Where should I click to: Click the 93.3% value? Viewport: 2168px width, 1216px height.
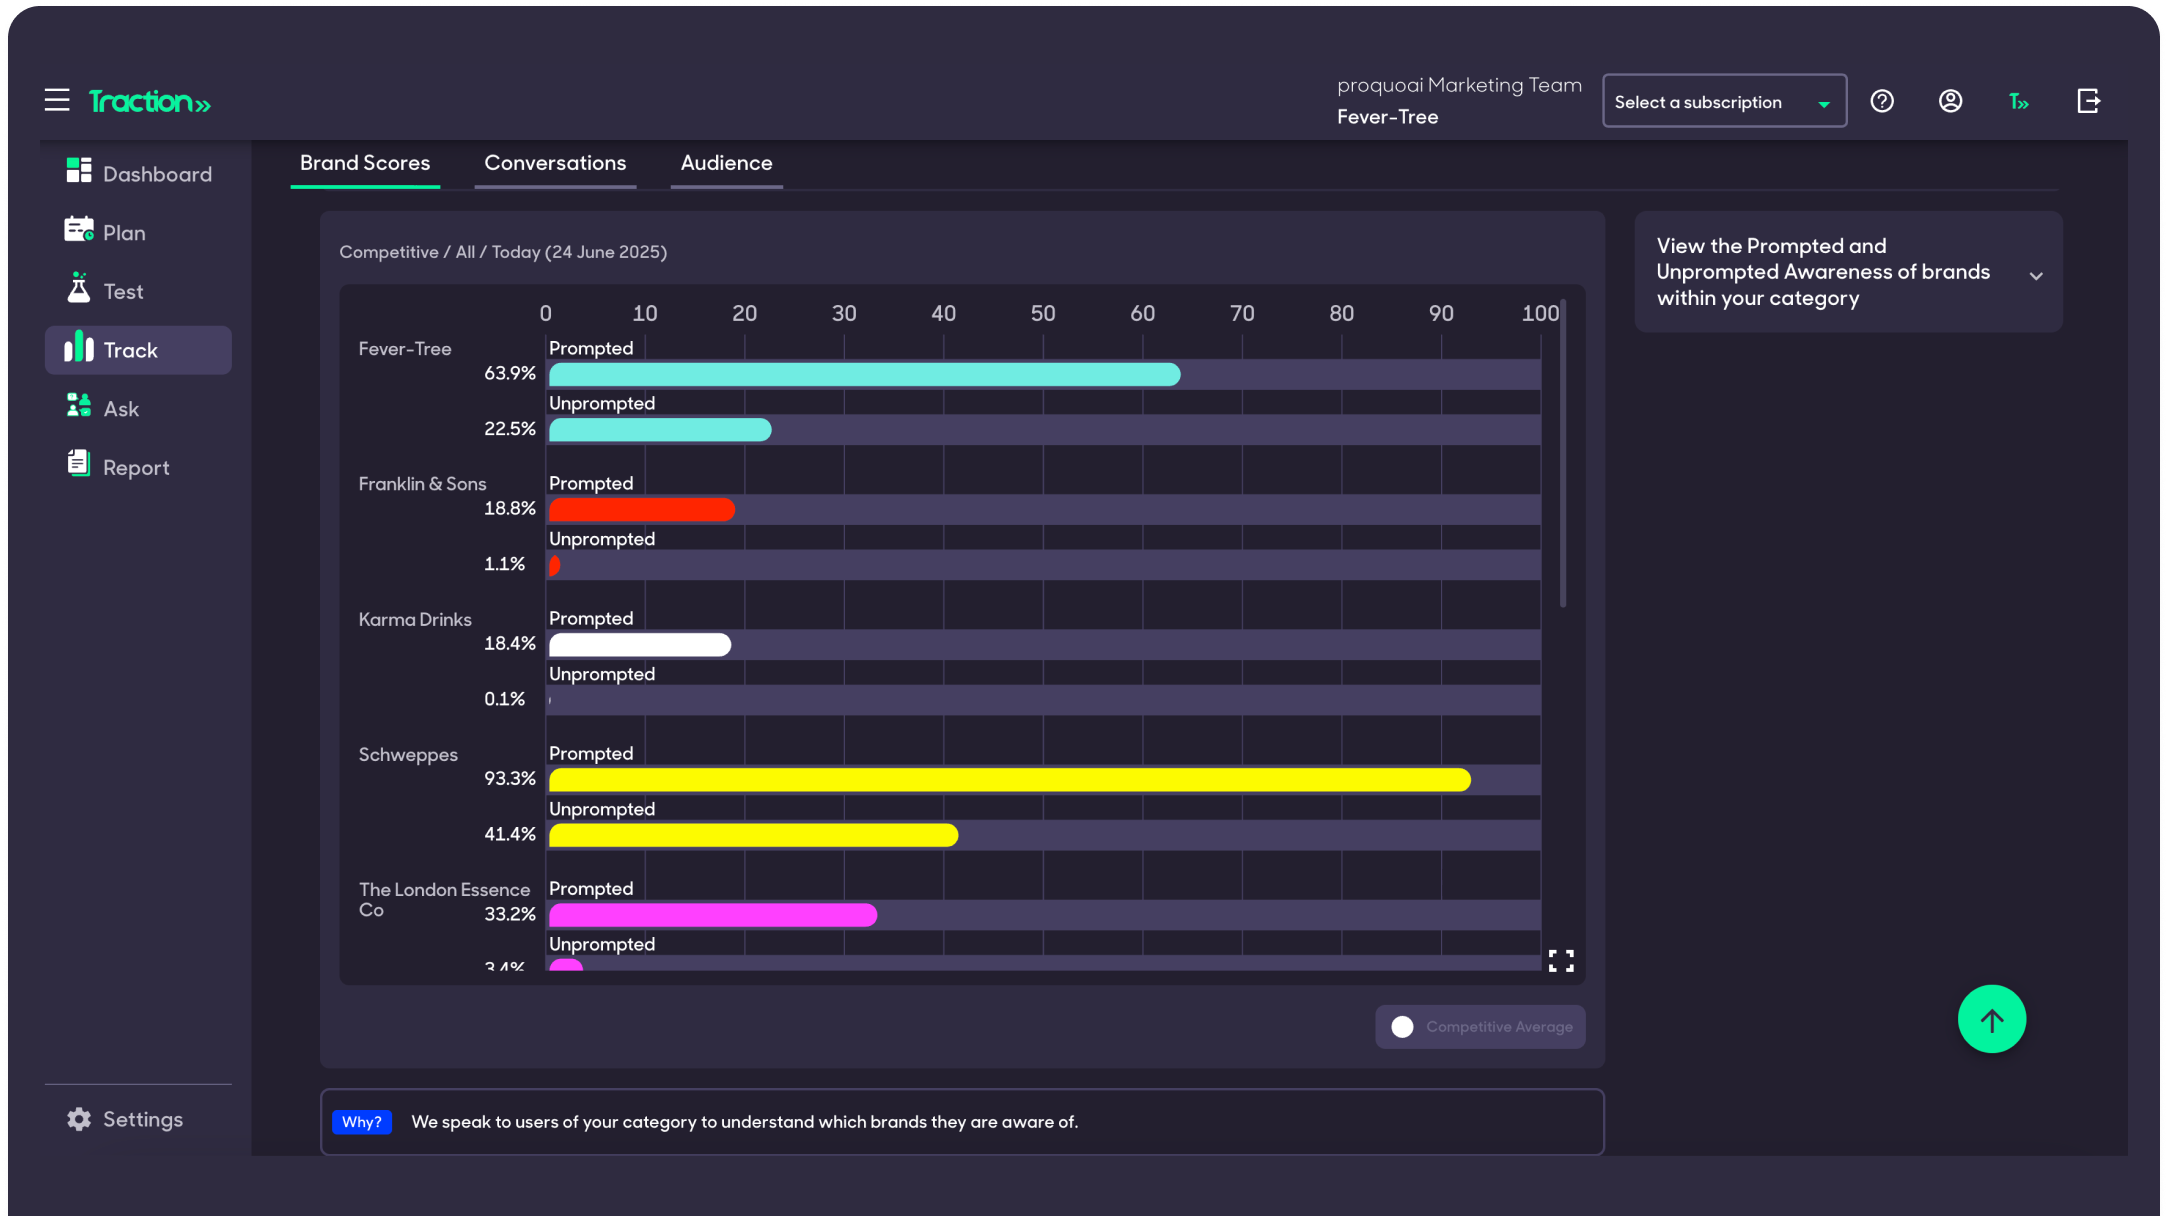(x=510, y=778)
